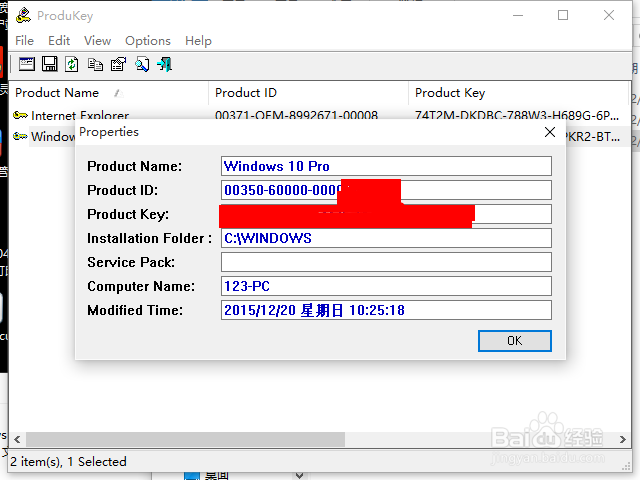This screenshot has width=640, height=480.
Task: Sort by Product Key column header
Action: (x=518, y=93)
